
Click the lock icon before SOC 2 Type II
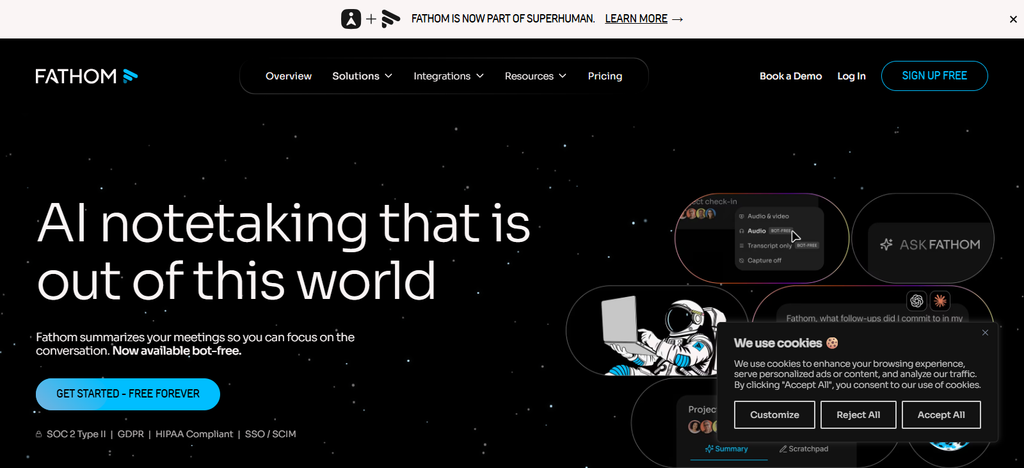tap(39, 434)
